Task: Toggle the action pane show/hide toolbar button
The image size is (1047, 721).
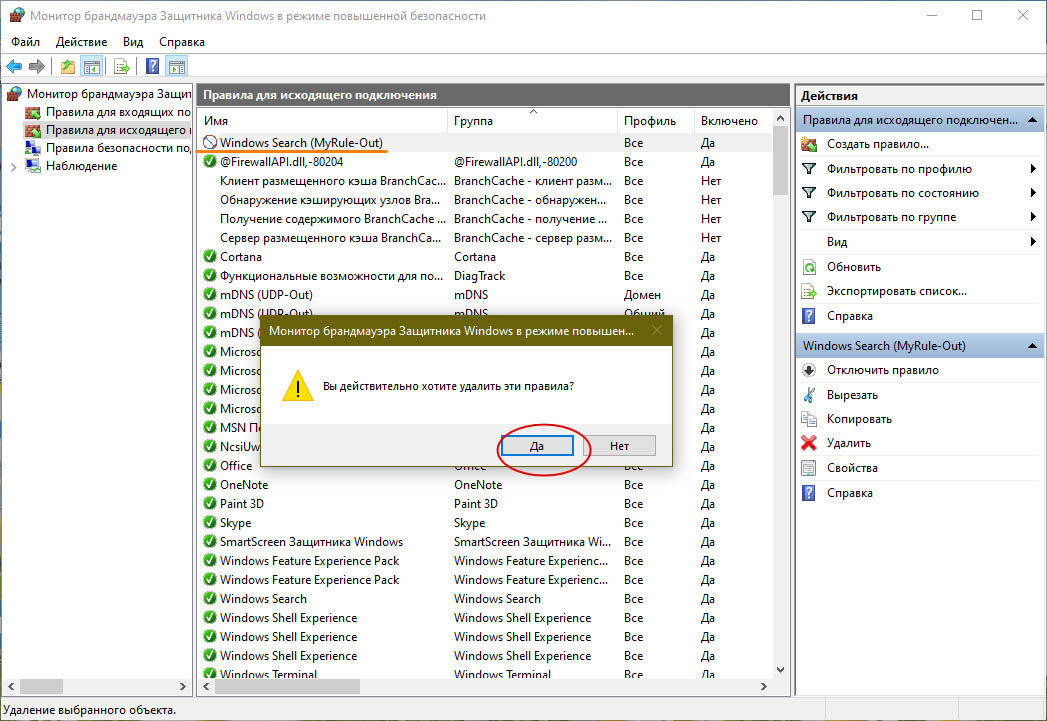Action: (x=177, y=67)
